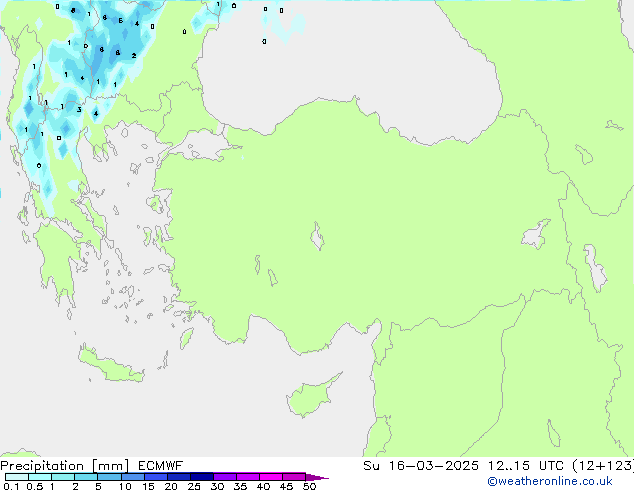Click the '20' legend scale label
634x490 pixels.
(x=171, y=486)
